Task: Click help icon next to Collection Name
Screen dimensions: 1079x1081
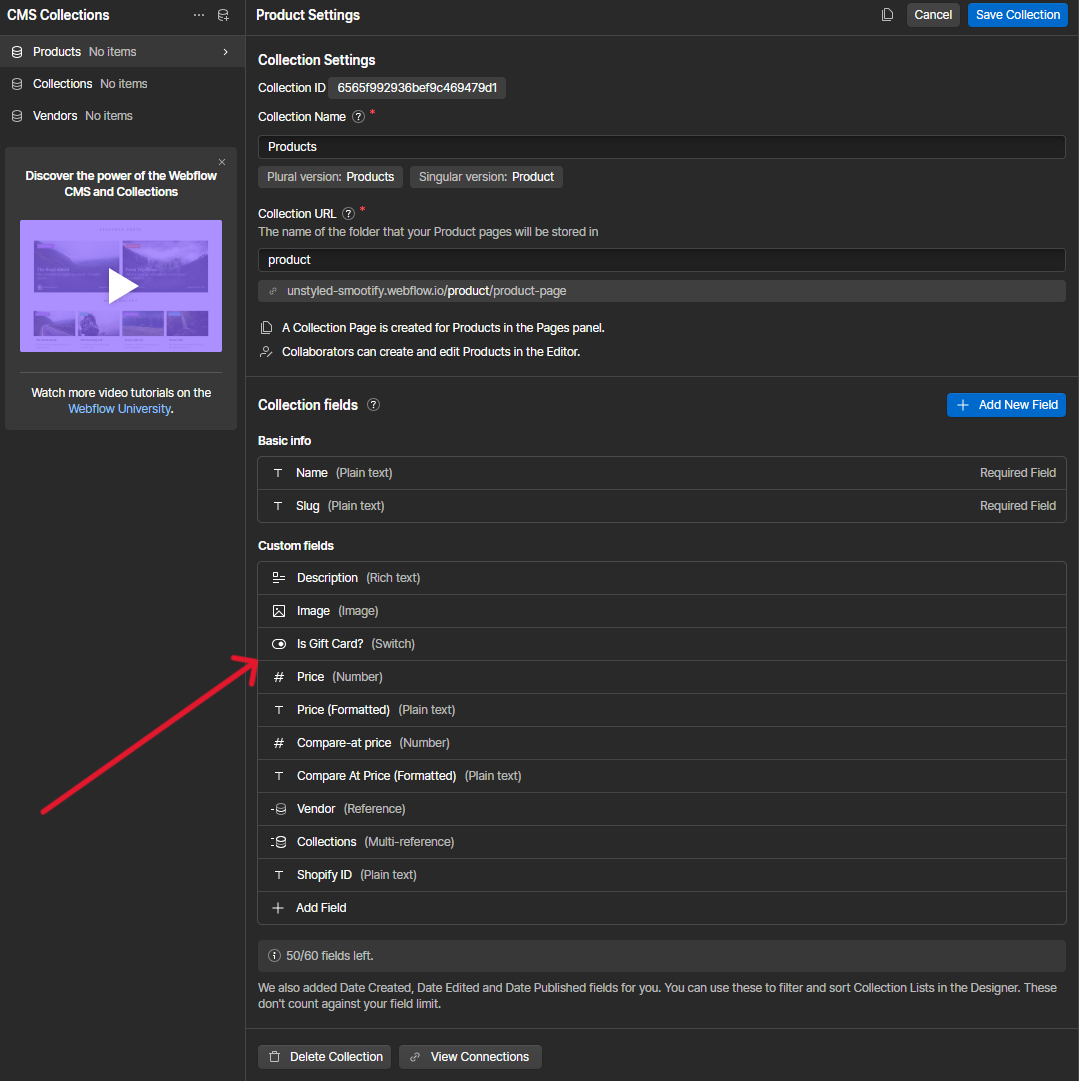Action: (358, 117)
